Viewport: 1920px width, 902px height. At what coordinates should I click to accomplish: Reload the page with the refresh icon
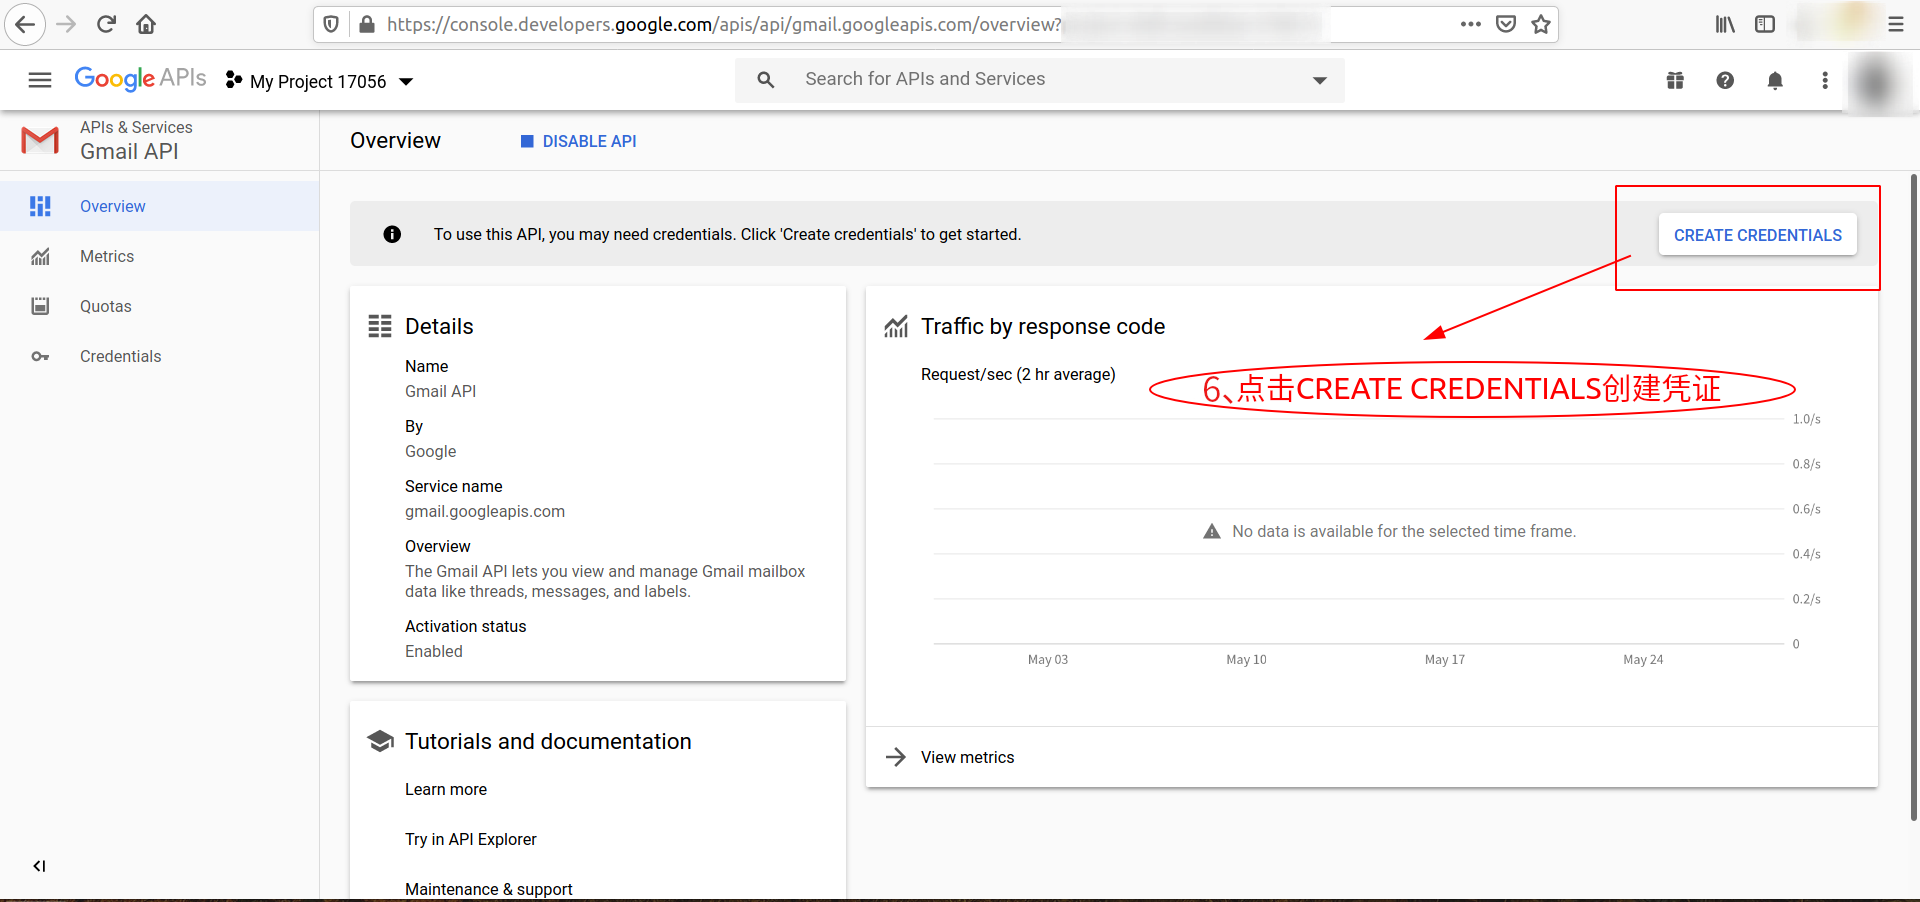pos(106,24)
